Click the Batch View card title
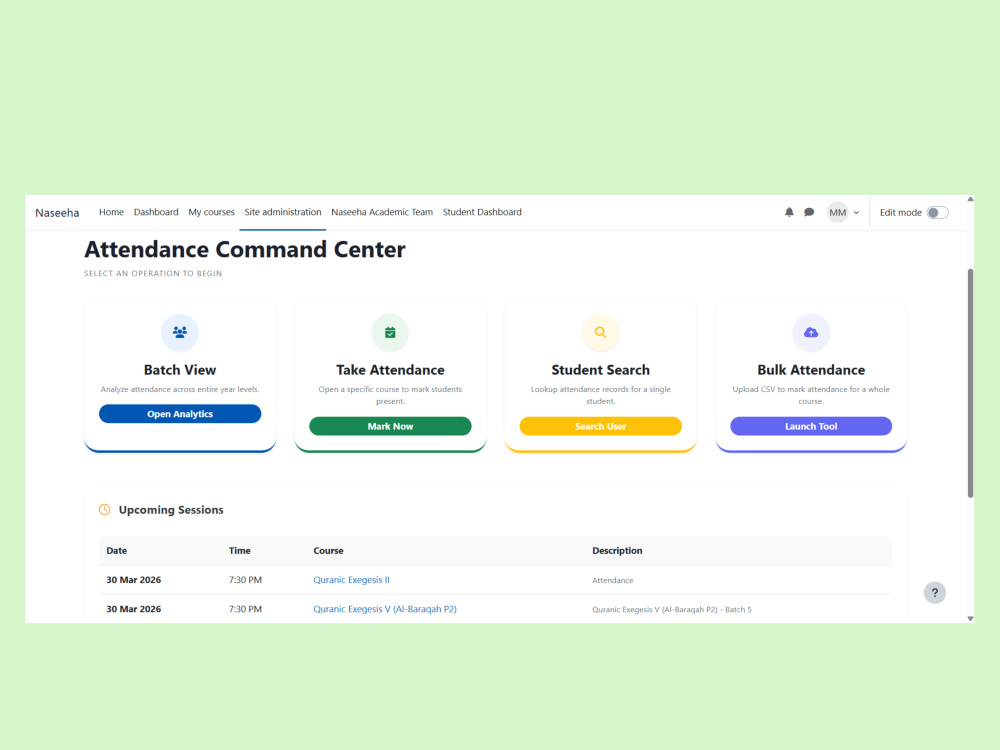 coord(180,370)
